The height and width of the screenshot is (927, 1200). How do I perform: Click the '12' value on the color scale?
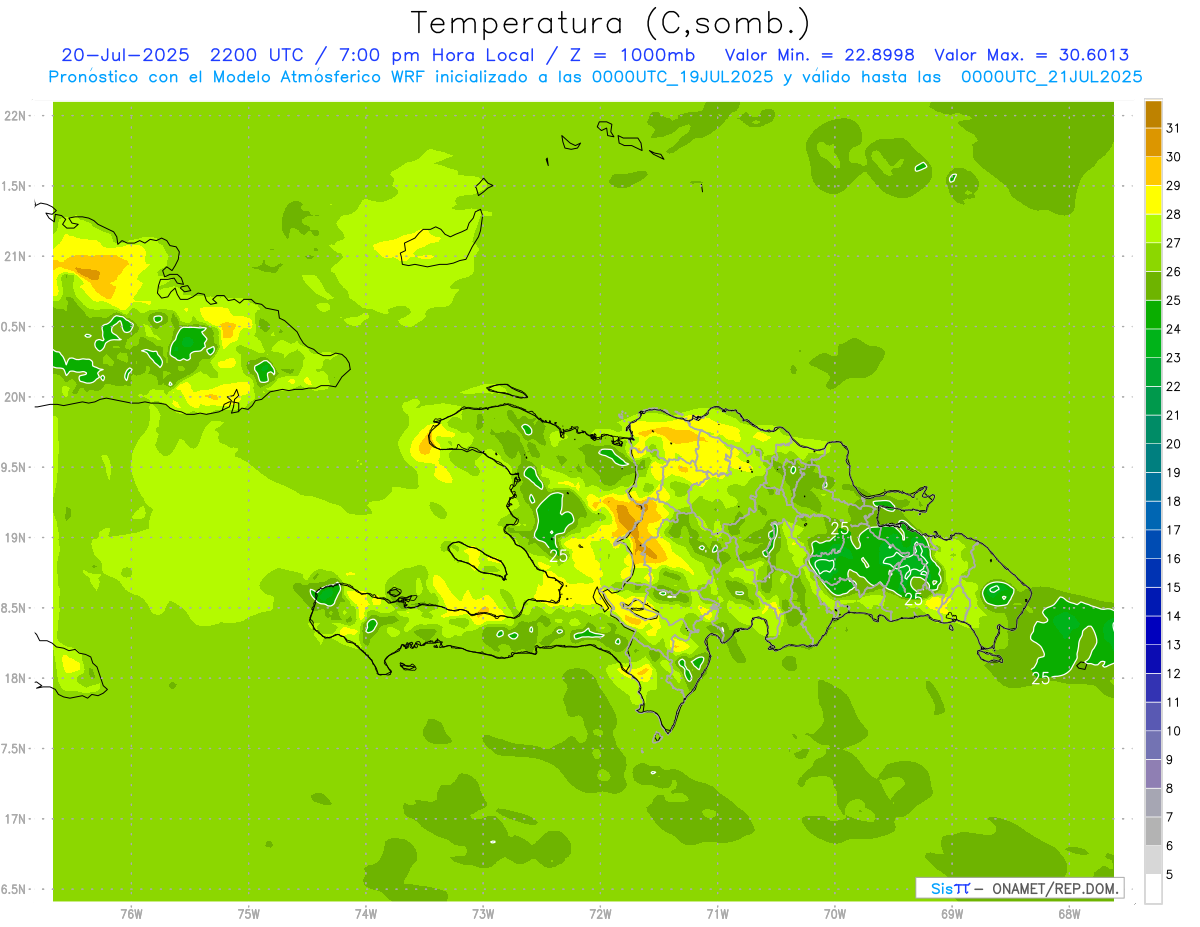coord(1174,674)
